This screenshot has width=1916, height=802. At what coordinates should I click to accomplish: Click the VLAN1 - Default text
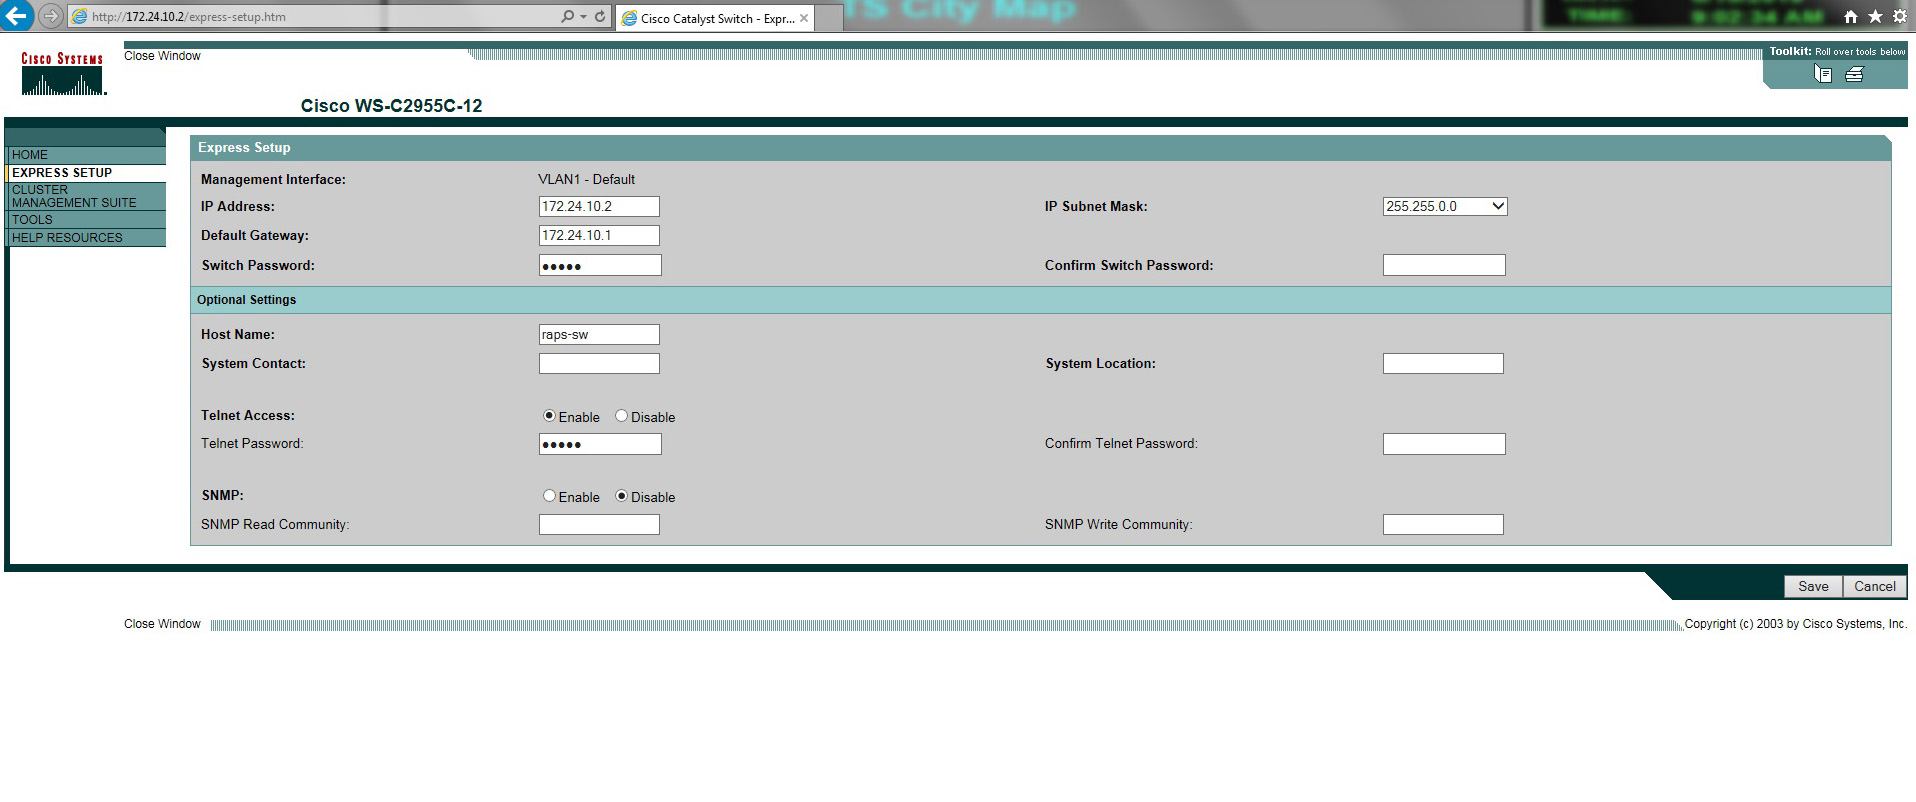click(586, 179)
